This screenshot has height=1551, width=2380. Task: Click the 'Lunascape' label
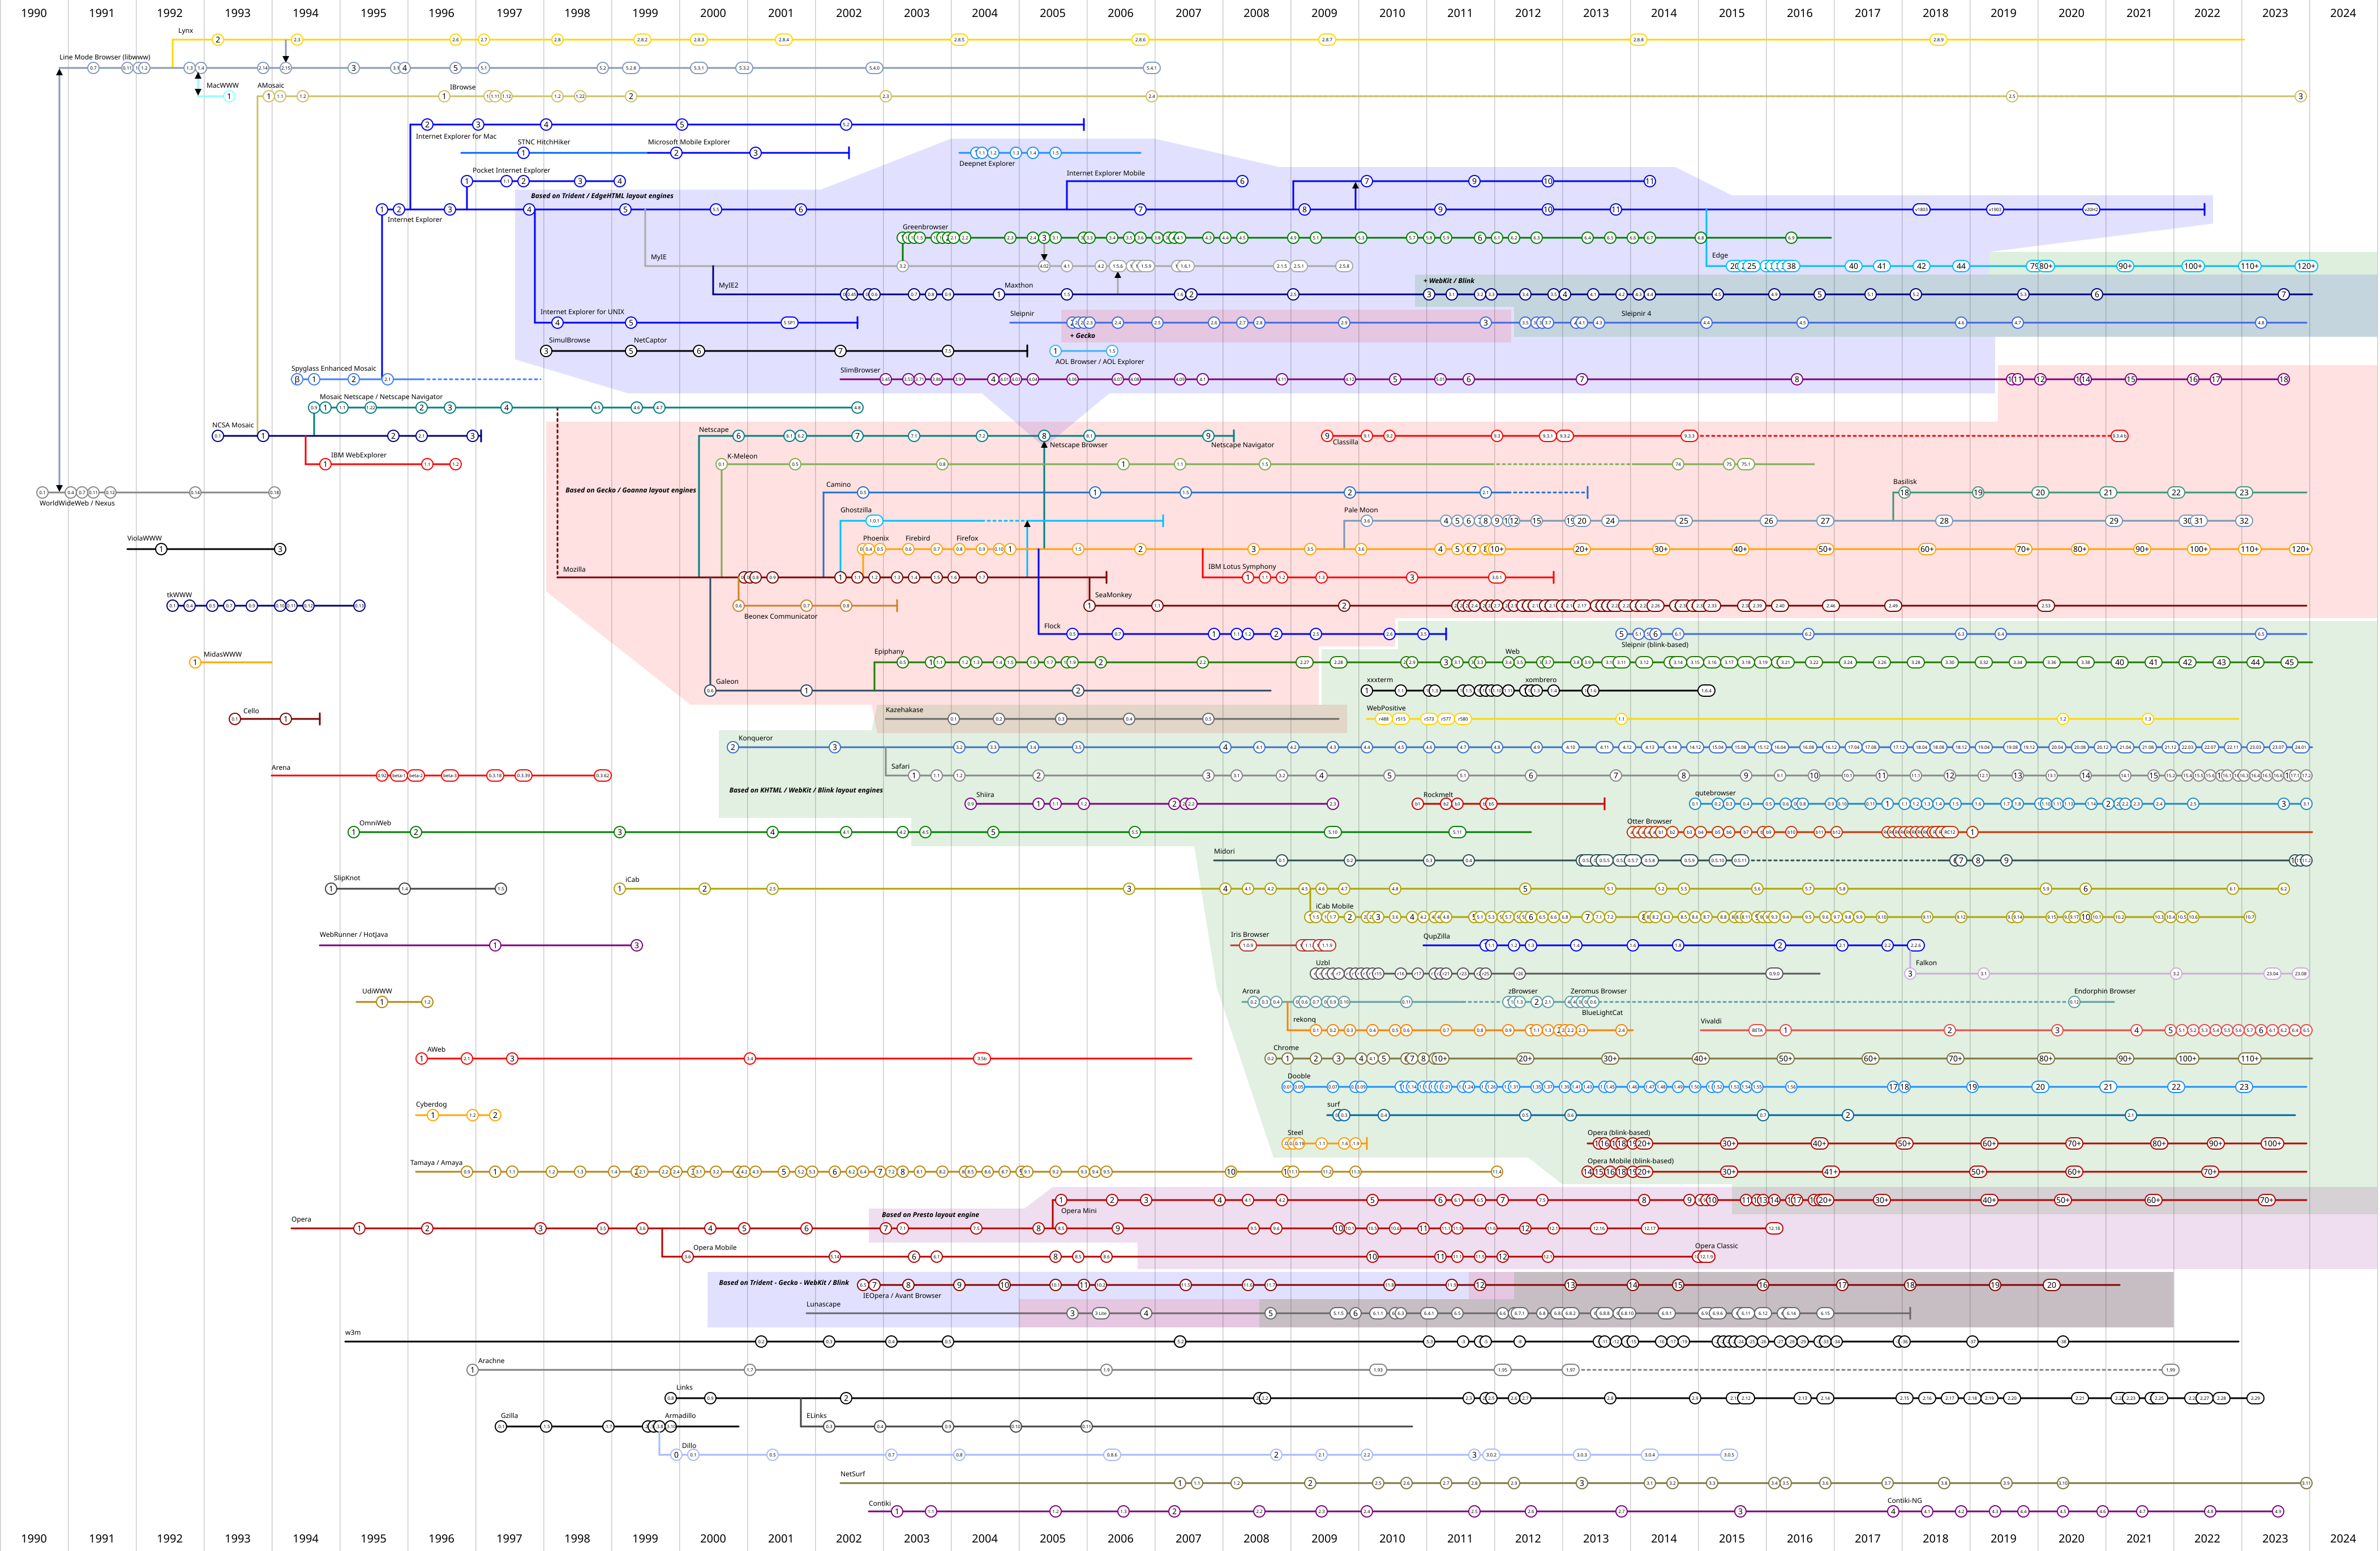coord(823,1304)
